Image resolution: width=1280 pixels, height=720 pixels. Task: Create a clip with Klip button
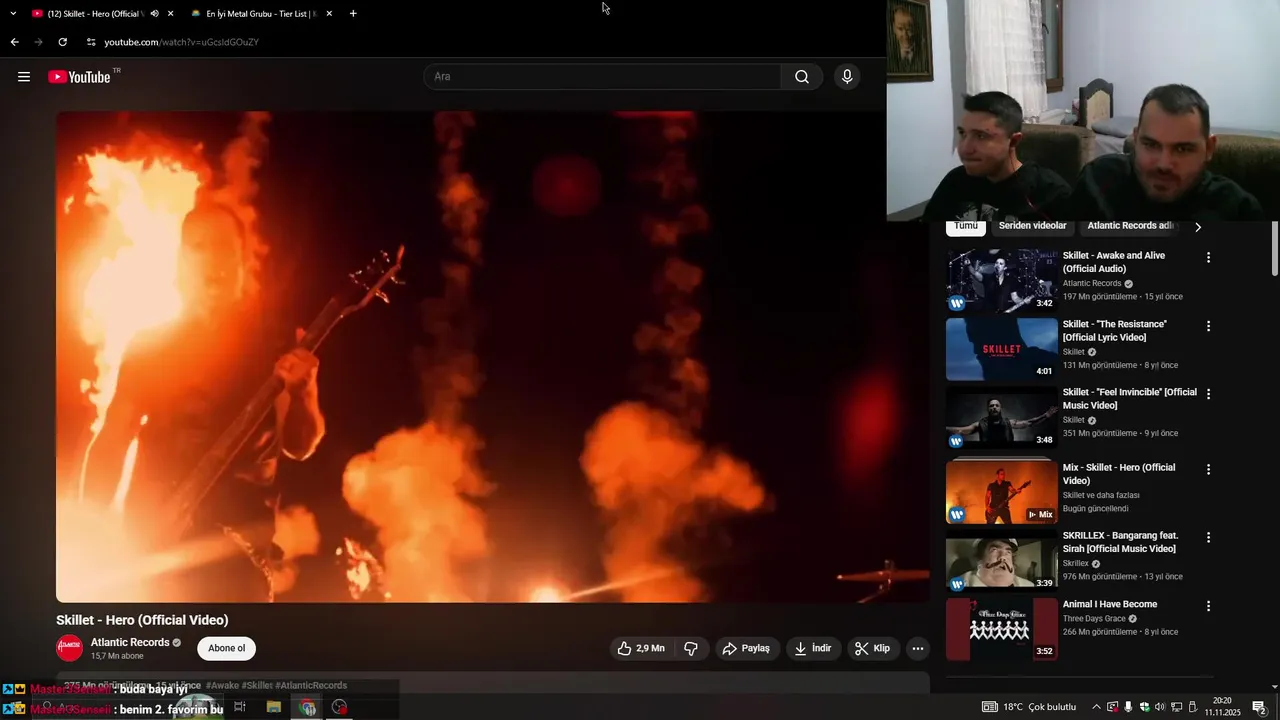(x=872, y=648)
